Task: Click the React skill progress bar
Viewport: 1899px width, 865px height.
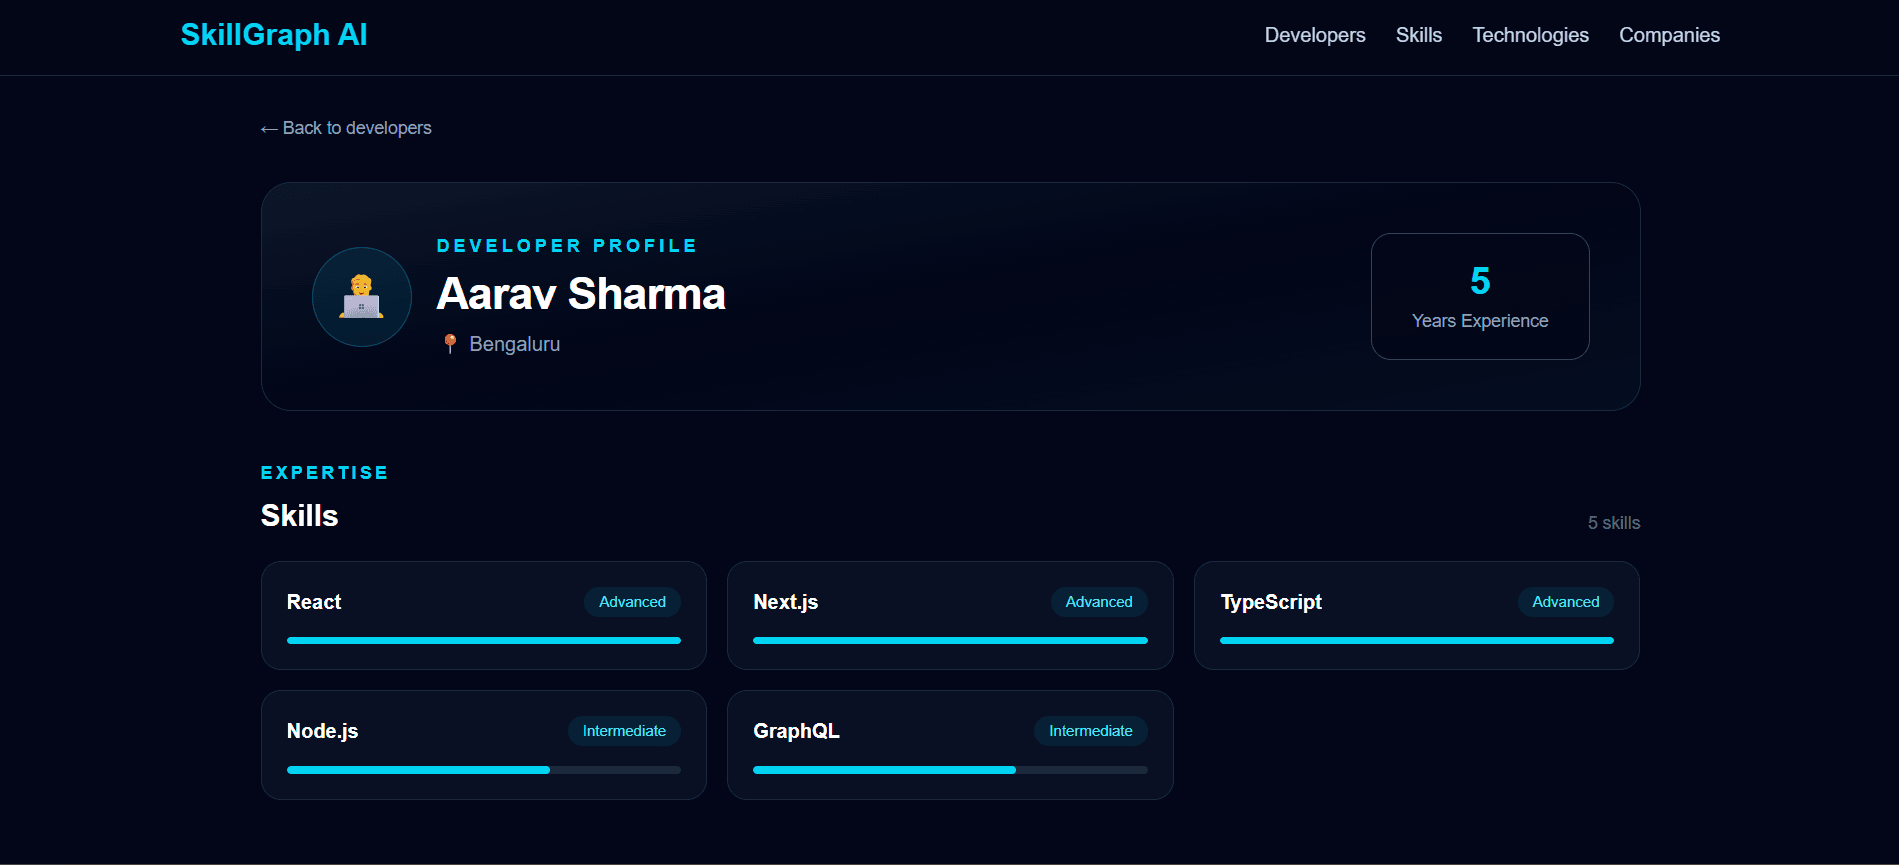Action: [484, 641]
